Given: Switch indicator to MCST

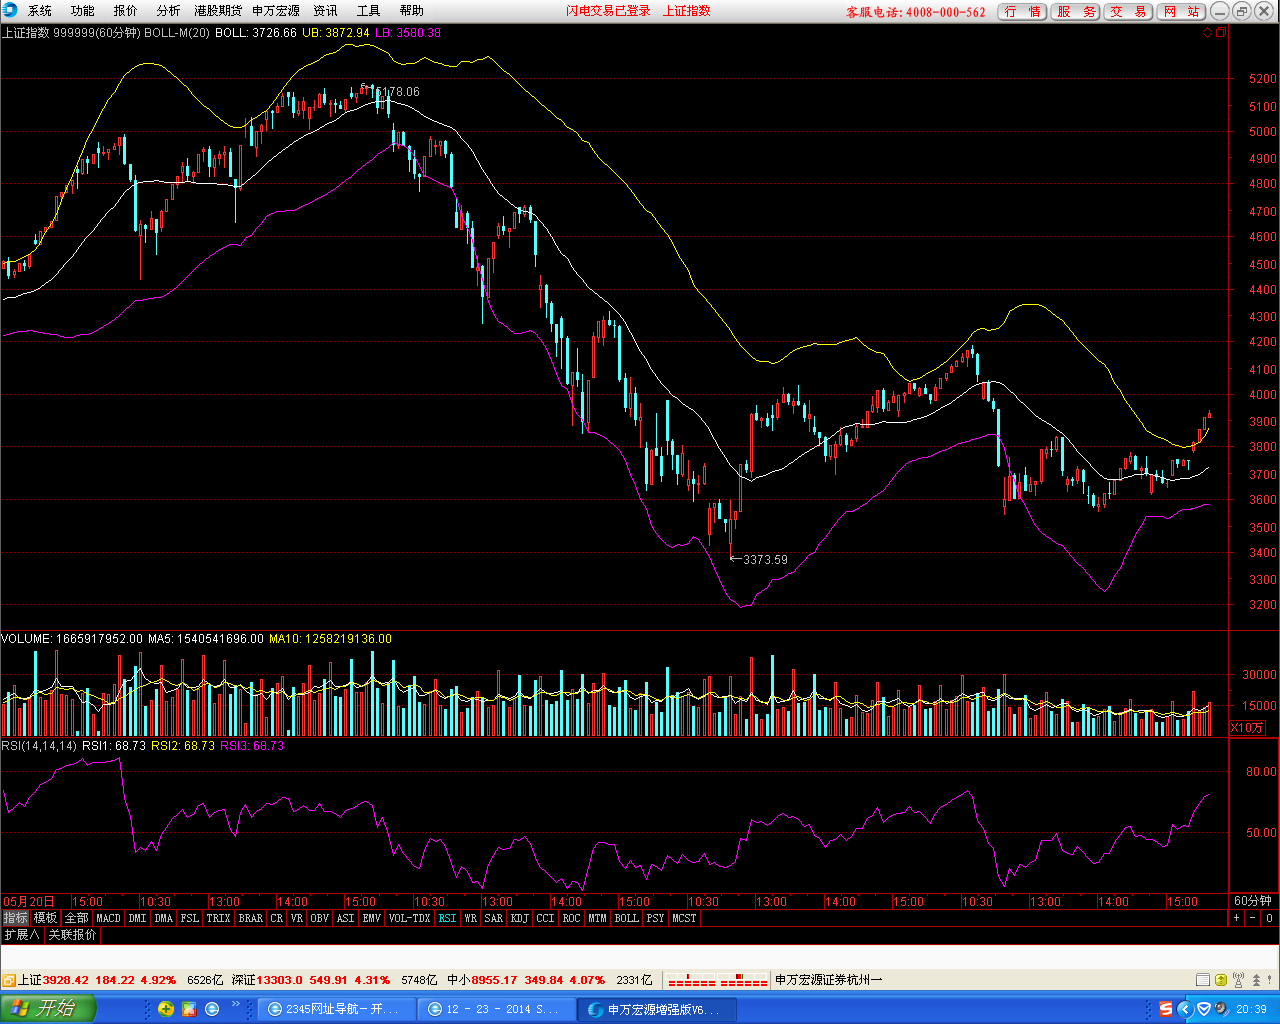Looking at the screenshot, I should click(x=685, y=918).
